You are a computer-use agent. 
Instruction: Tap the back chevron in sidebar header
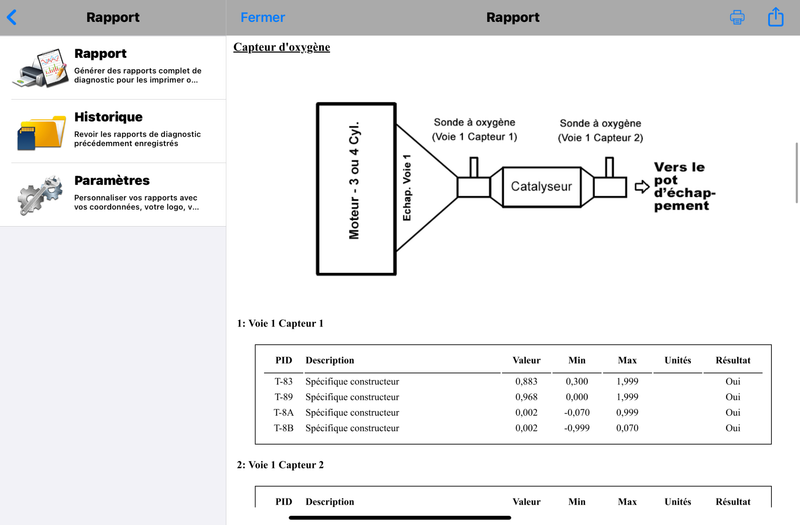pyautogui.click(x=12, y=17)
